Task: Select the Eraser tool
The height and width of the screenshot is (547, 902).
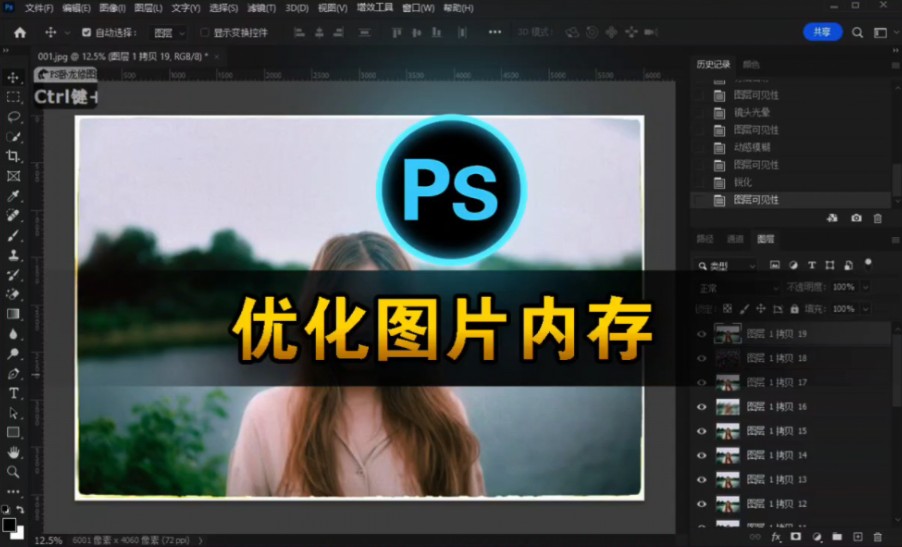Action: click(x=13, y=294)
